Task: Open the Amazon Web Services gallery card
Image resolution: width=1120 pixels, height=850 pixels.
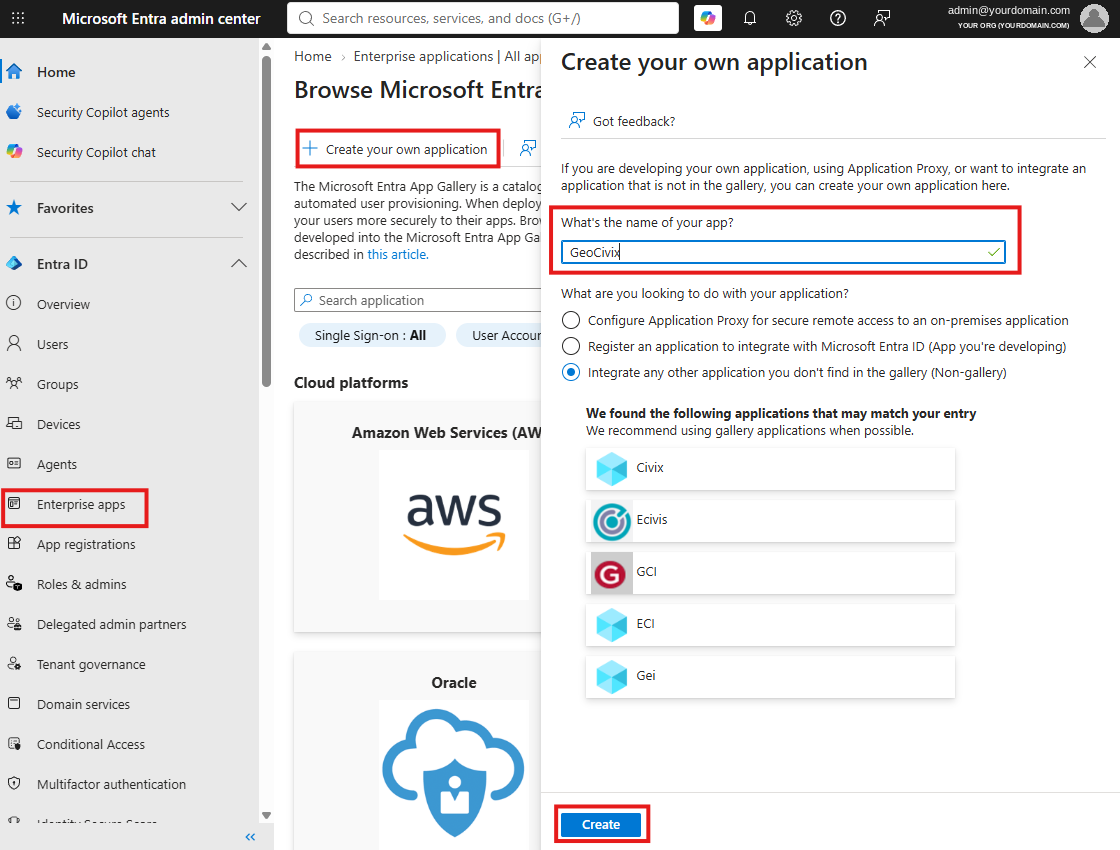Action: [418, 517]
